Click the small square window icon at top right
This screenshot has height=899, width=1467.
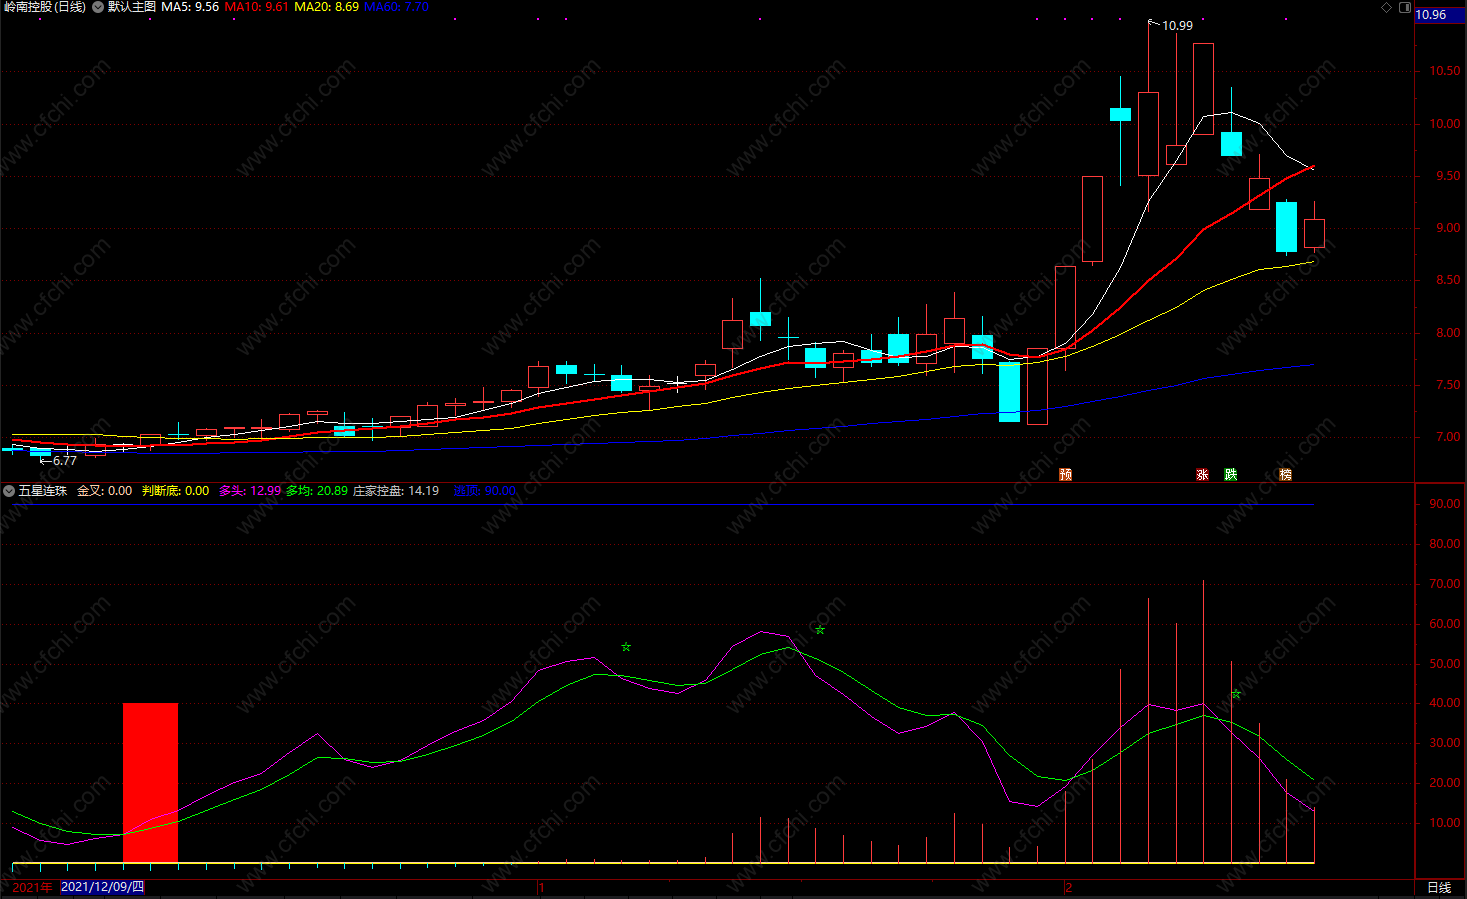point(1404,7)
